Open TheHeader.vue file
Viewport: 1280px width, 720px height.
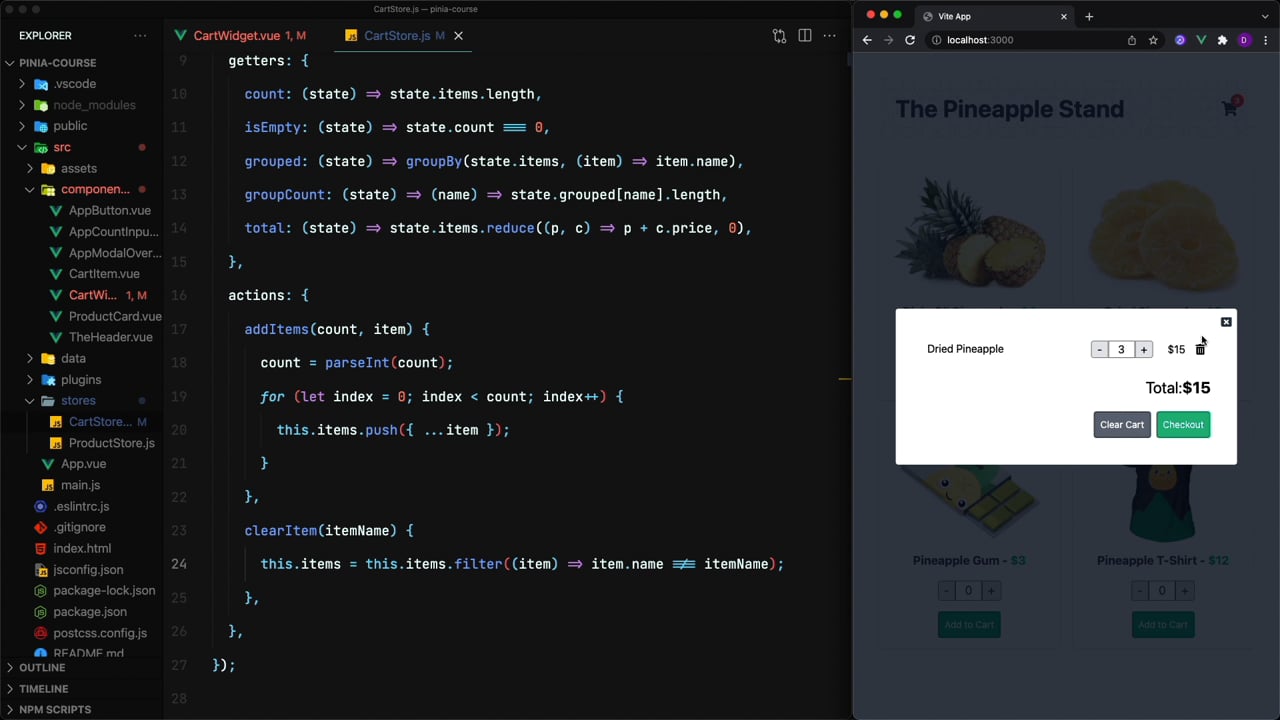[x=110, y=337]
